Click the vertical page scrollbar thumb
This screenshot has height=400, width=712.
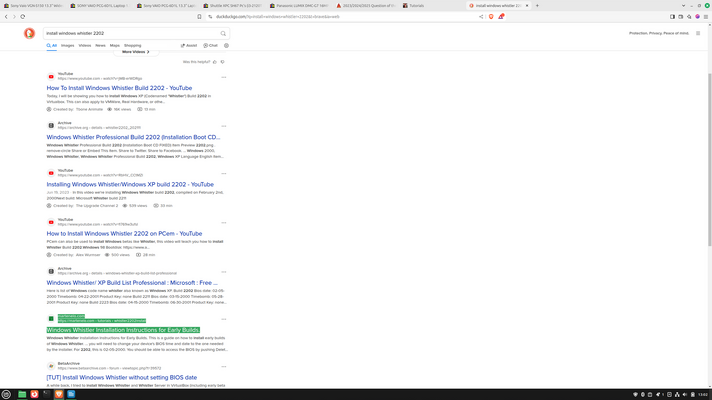[x=710, y=160]
